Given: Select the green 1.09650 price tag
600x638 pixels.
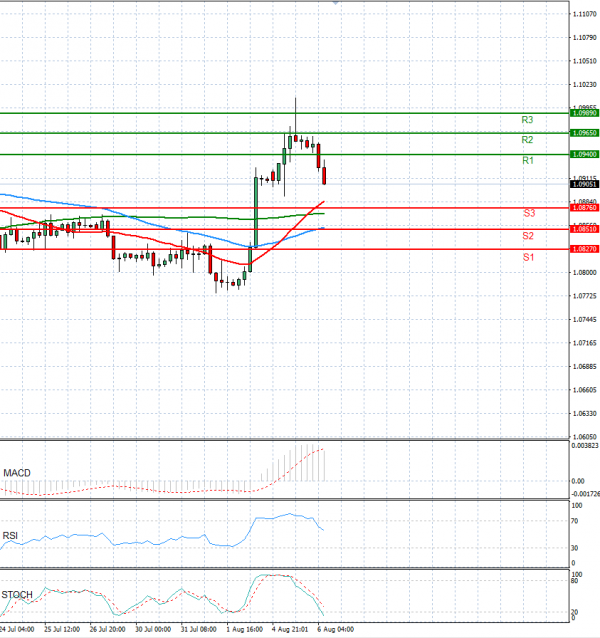Looking at the screenshot, I should pyautogui.click(x=585, y=133).
